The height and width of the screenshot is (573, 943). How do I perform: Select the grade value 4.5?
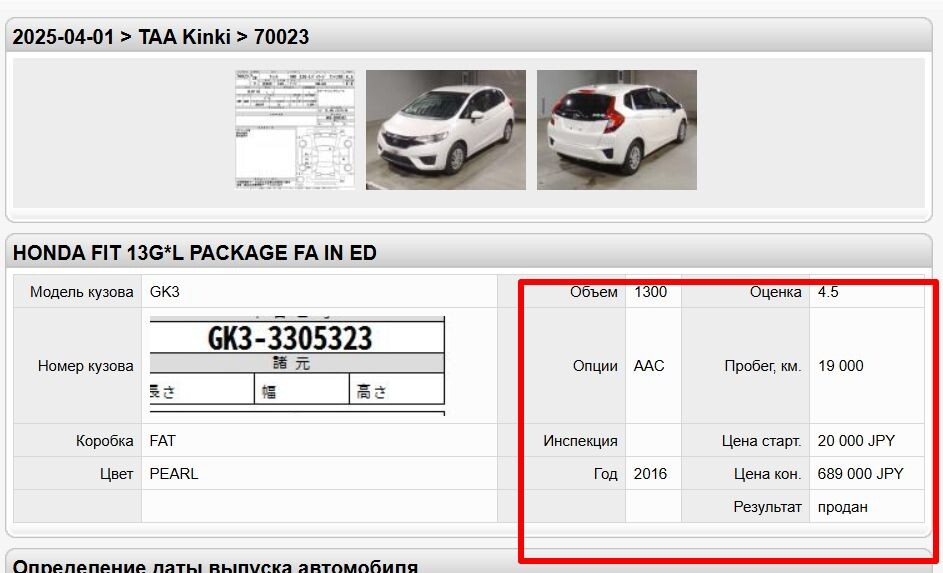tap(828, 292)
